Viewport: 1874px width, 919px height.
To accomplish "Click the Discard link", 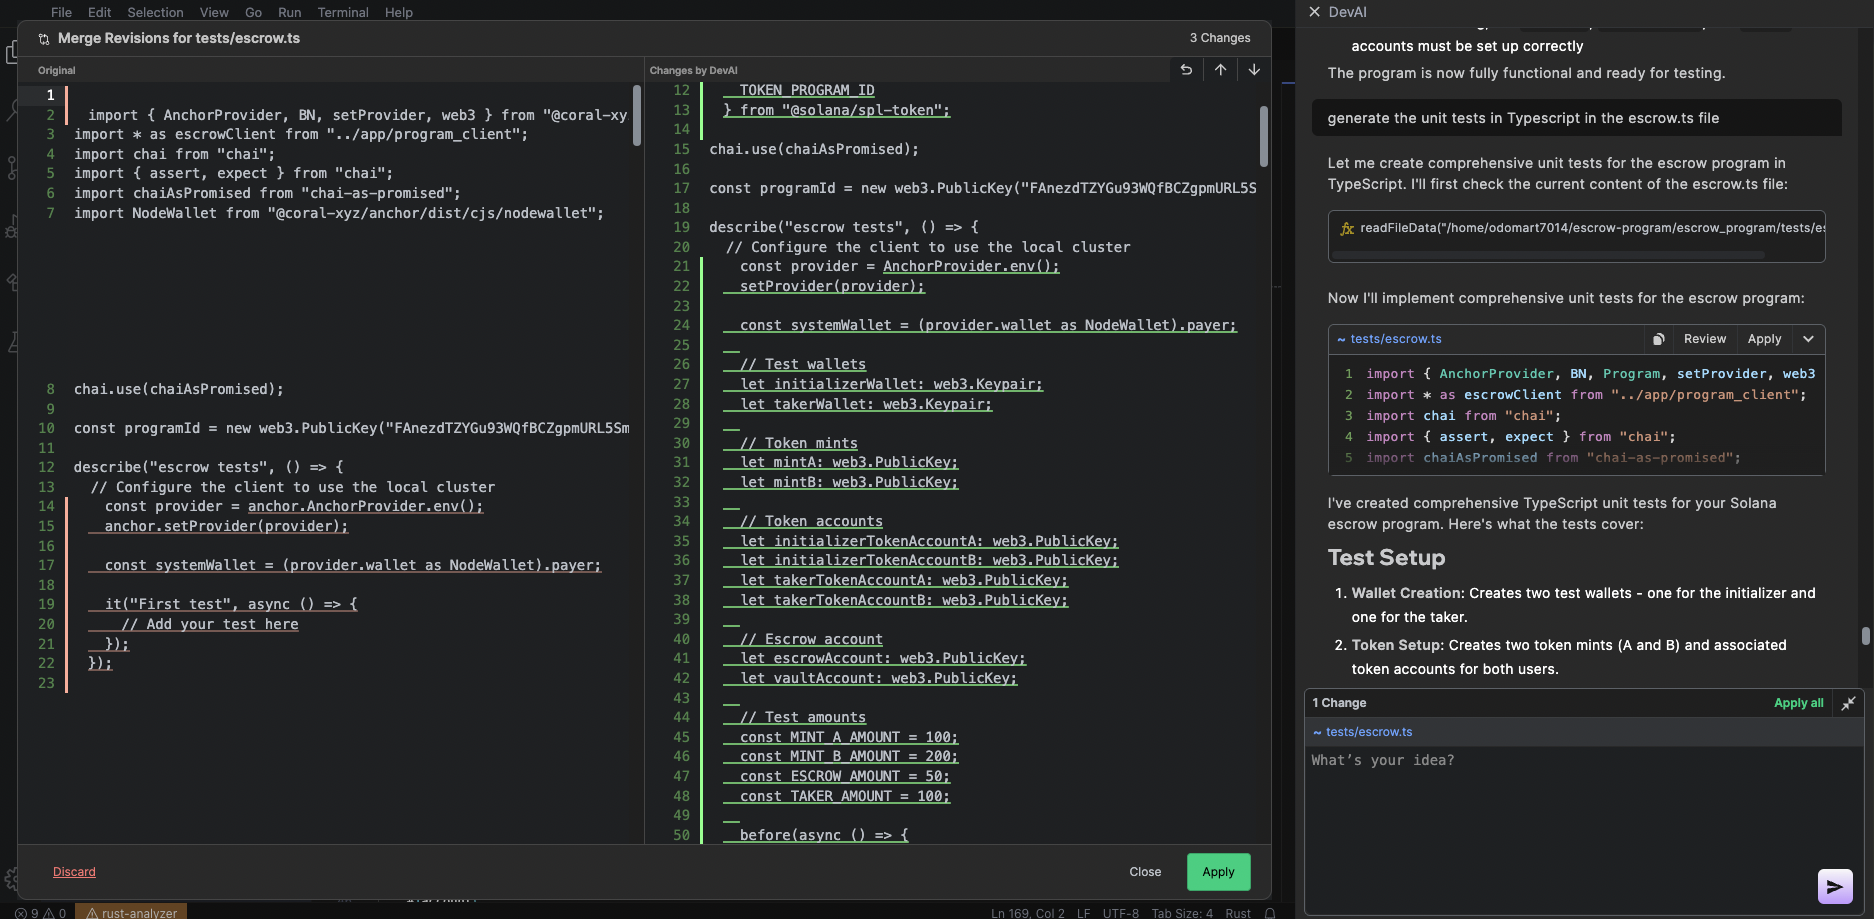I will point(74,872).
